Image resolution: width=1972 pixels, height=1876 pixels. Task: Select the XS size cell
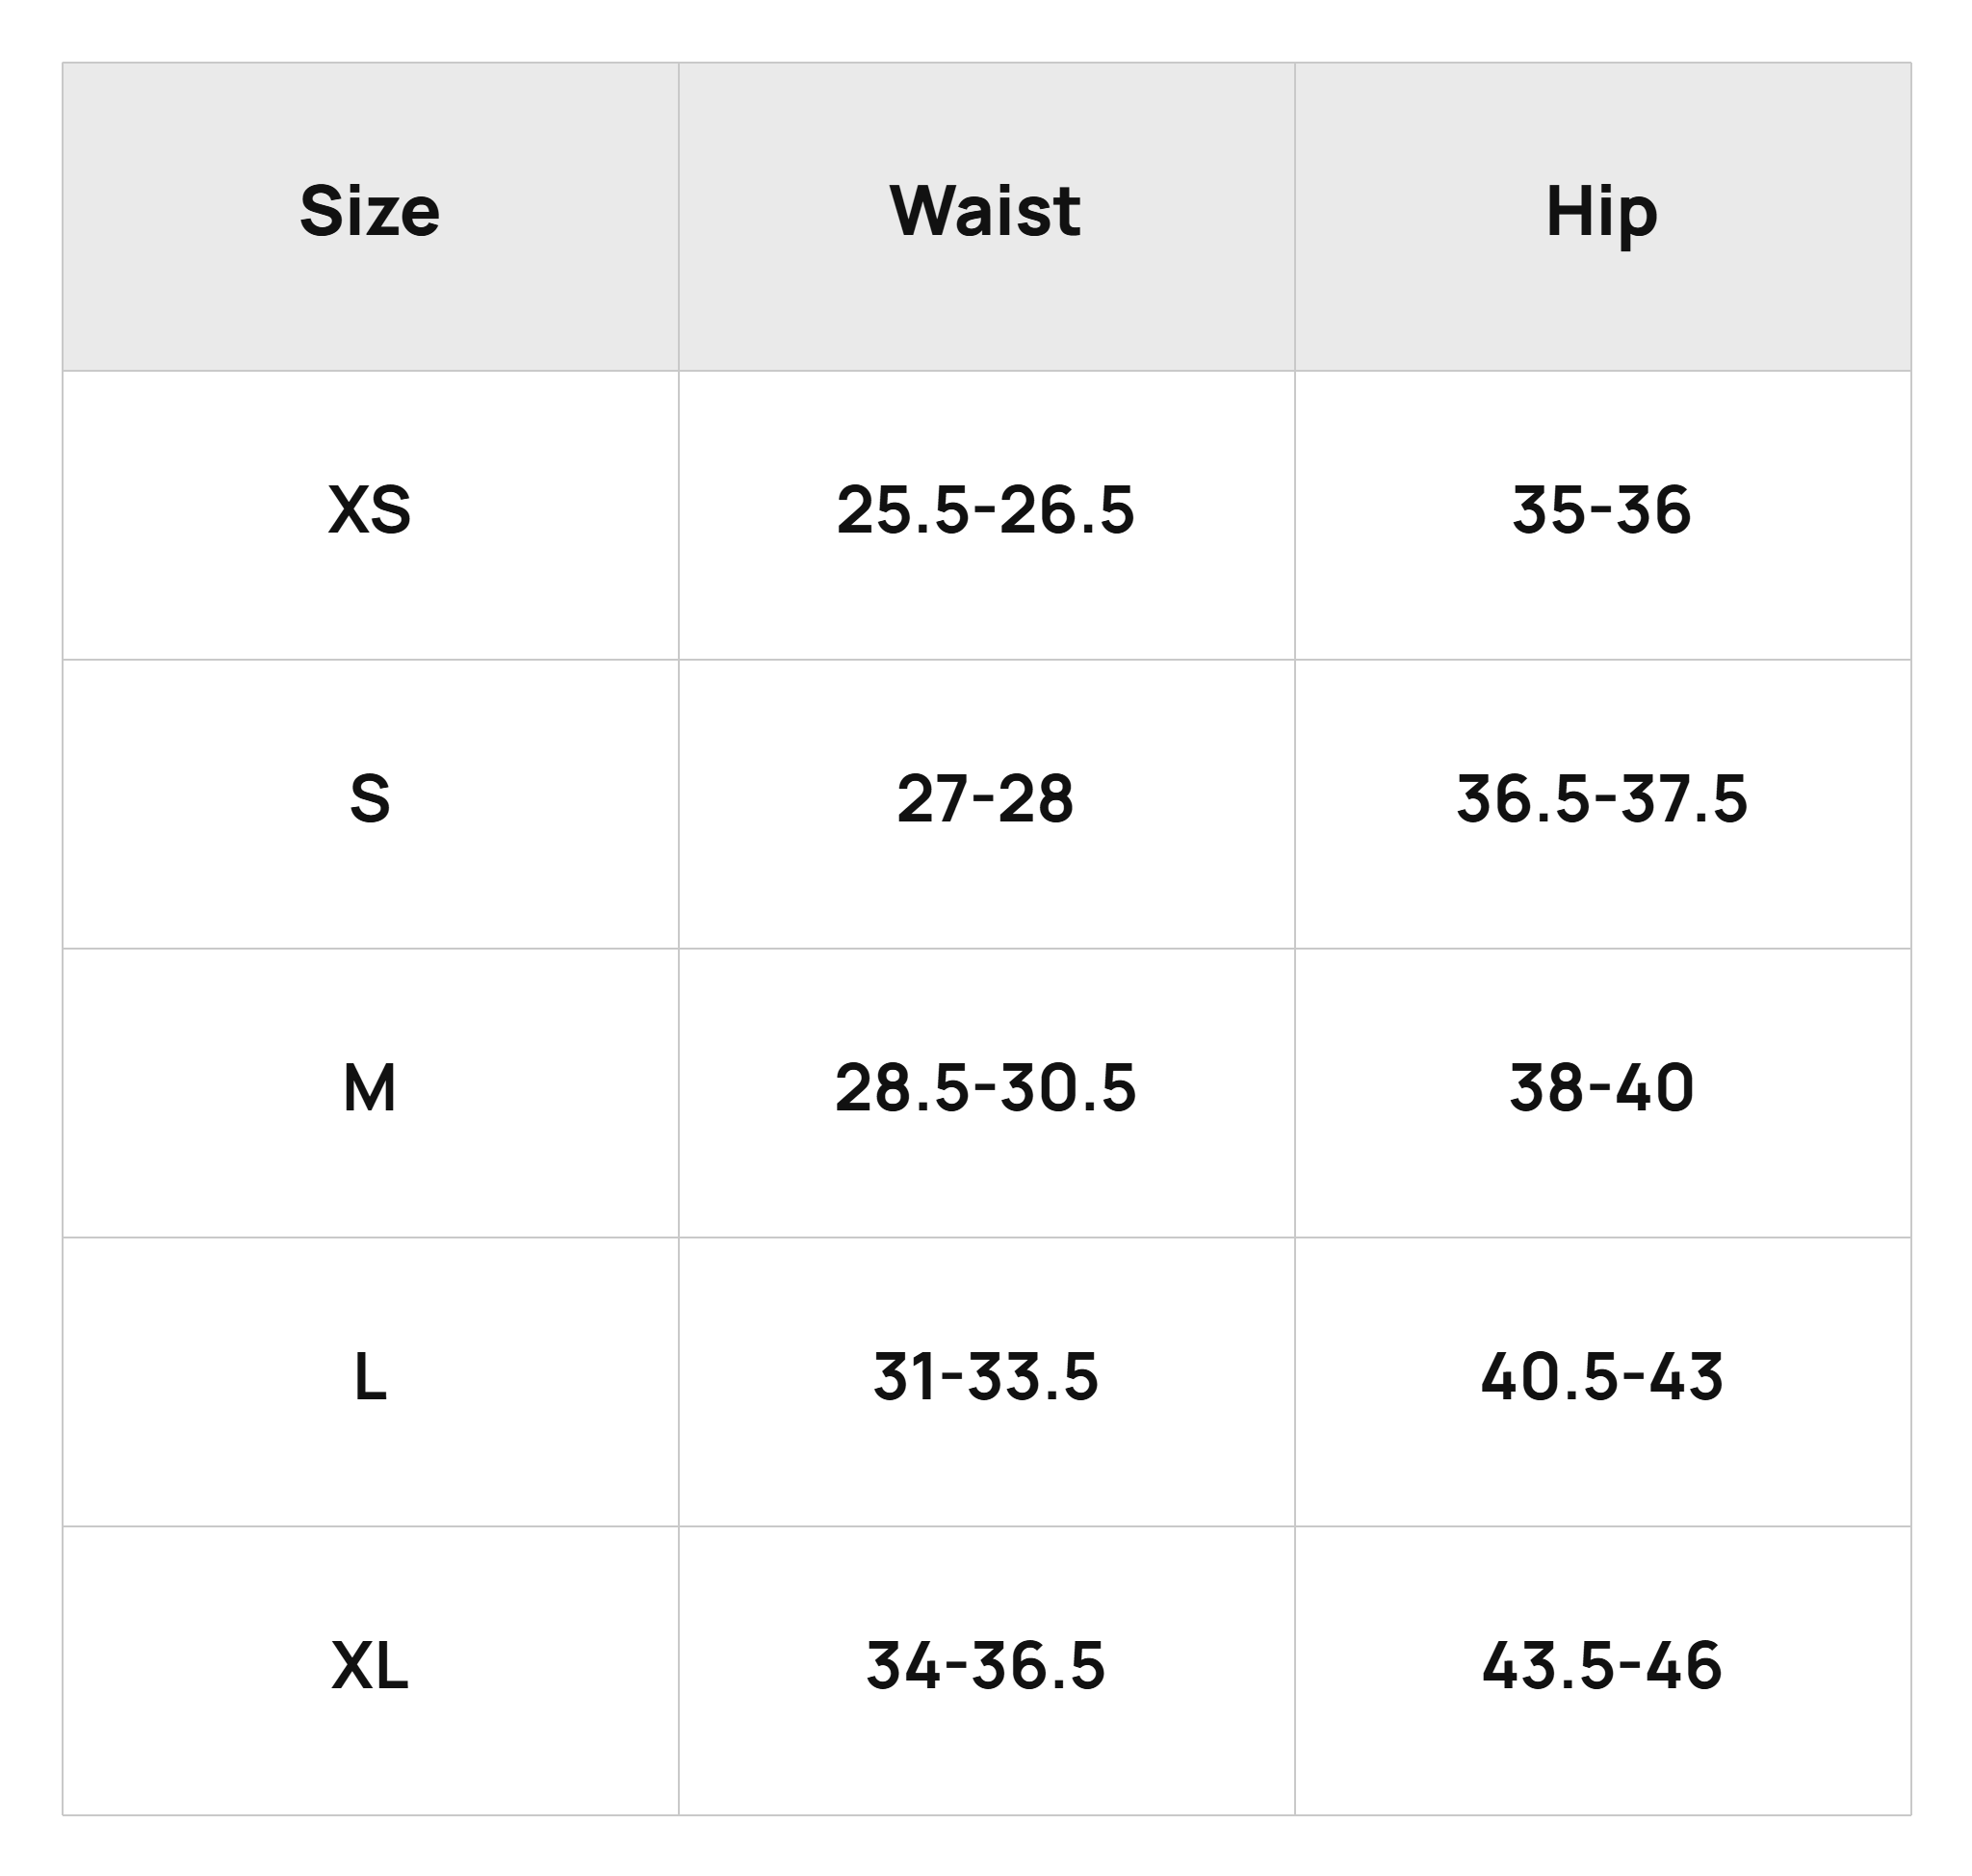point(370,515)
